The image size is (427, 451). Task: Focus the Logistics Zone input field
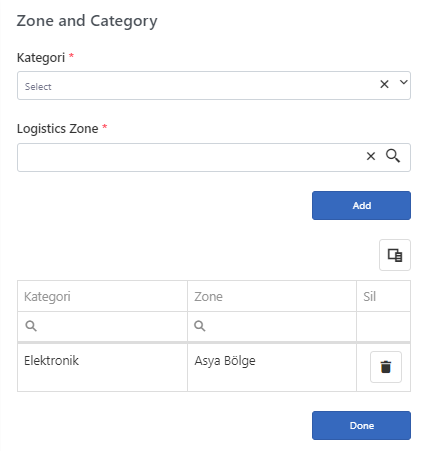(190, 157)
